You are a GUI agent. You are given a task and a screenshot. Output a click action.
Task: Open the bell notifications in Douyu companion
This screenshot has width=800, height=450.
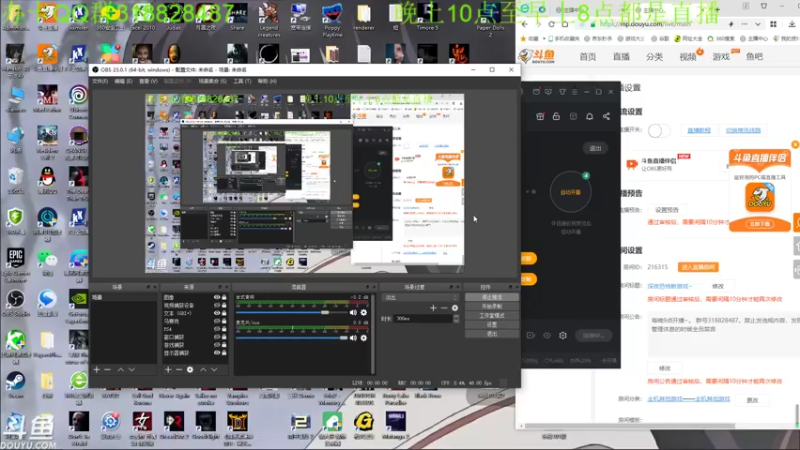[x=589, y=116]
